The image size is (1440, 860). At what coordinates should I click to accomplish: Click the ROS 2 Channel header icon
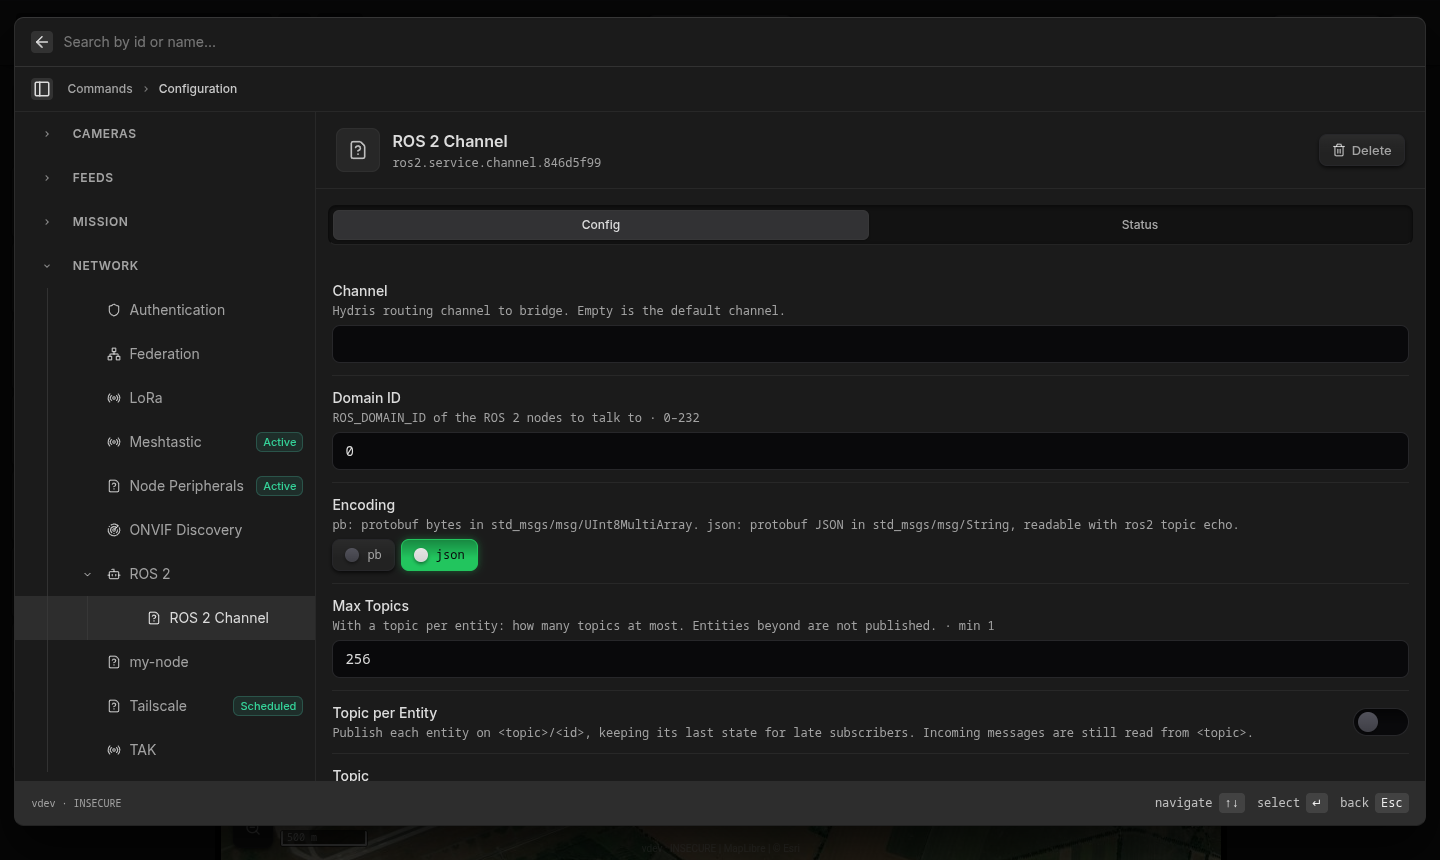tap(358, 150)
